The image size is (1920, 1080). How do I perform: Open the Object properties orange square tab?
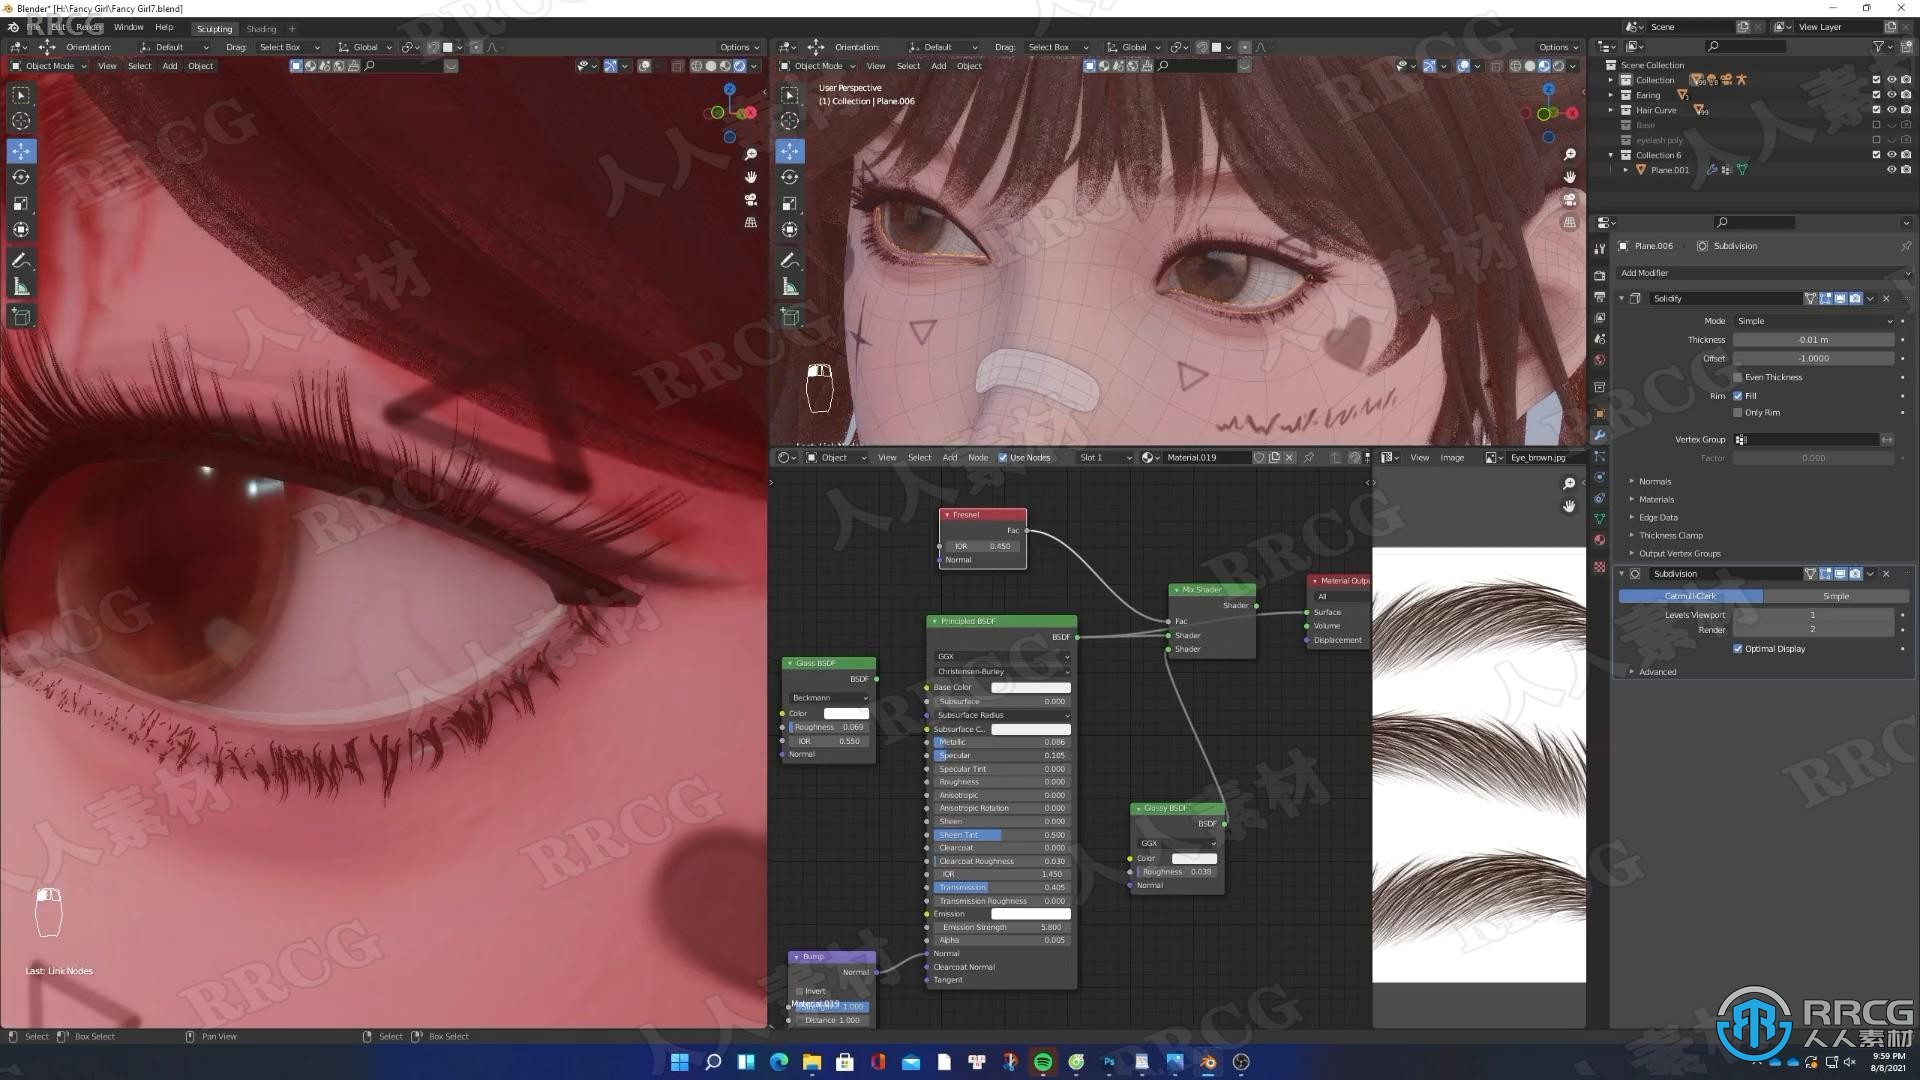click(x=1600, y=413)
